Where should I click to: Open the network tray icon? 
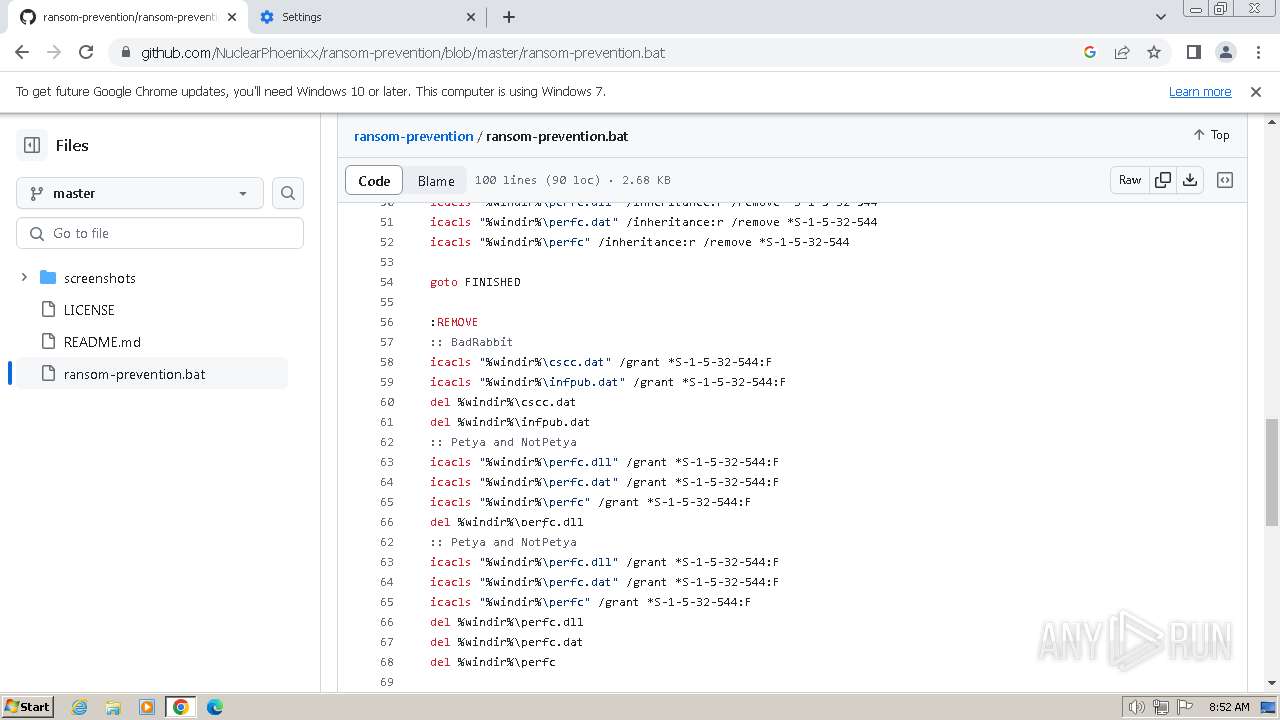1161,707
